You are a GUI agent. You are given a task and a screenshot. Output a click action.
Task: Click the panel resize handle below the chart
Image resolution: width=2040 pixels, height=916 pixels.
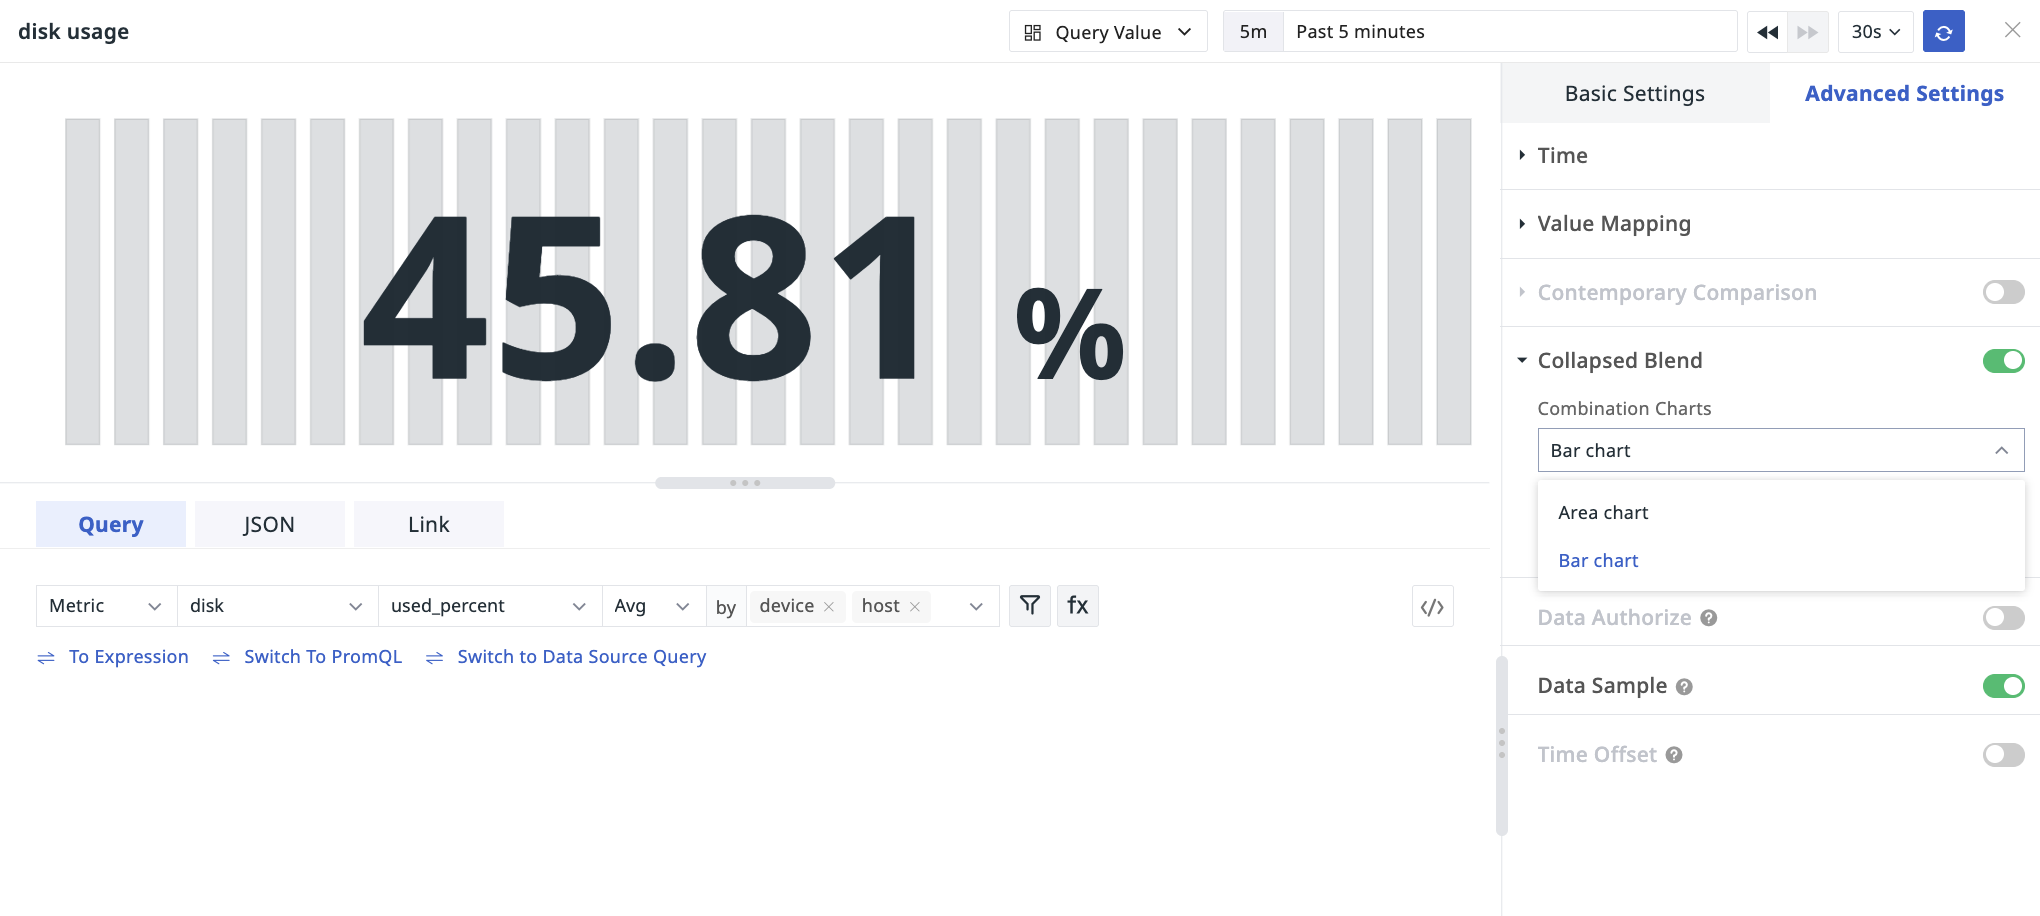[x=745, y=483]
